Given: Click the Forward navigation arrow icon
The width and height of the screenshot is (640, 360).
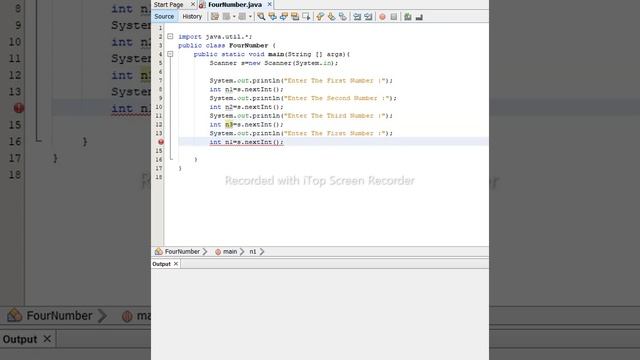Looking at the screenshot, I should click(x=242, y=17).
